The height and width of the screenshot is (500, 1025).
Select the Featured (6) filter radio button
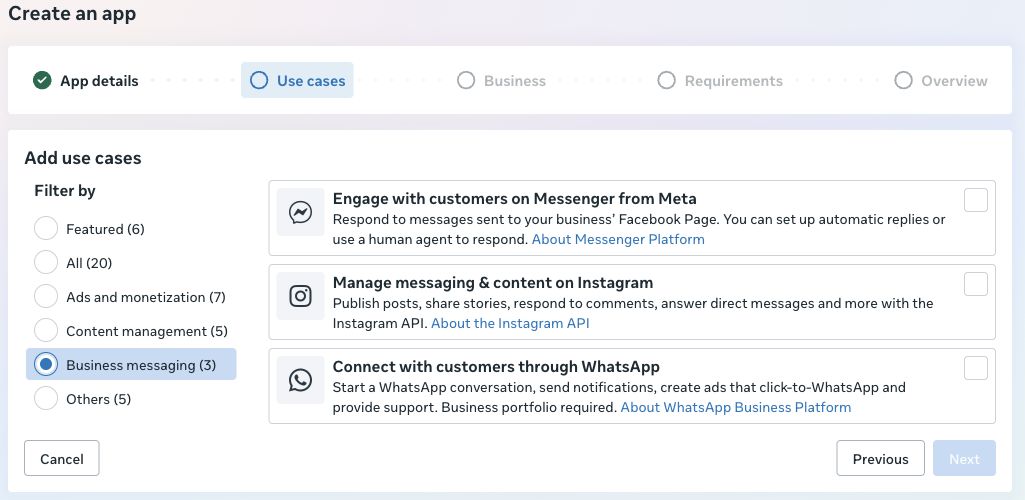point(46,229)
